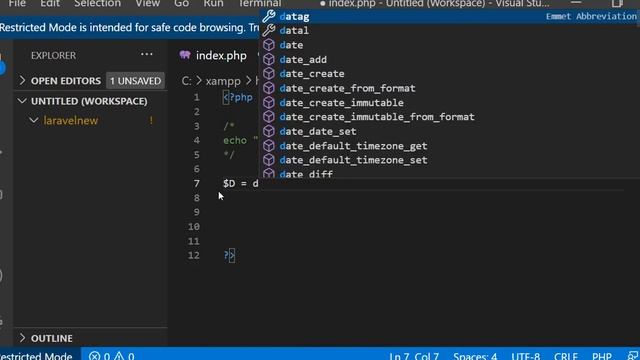Click the cube icon beside date_date_set
640x360 pixels.
(x=269, y=131)
